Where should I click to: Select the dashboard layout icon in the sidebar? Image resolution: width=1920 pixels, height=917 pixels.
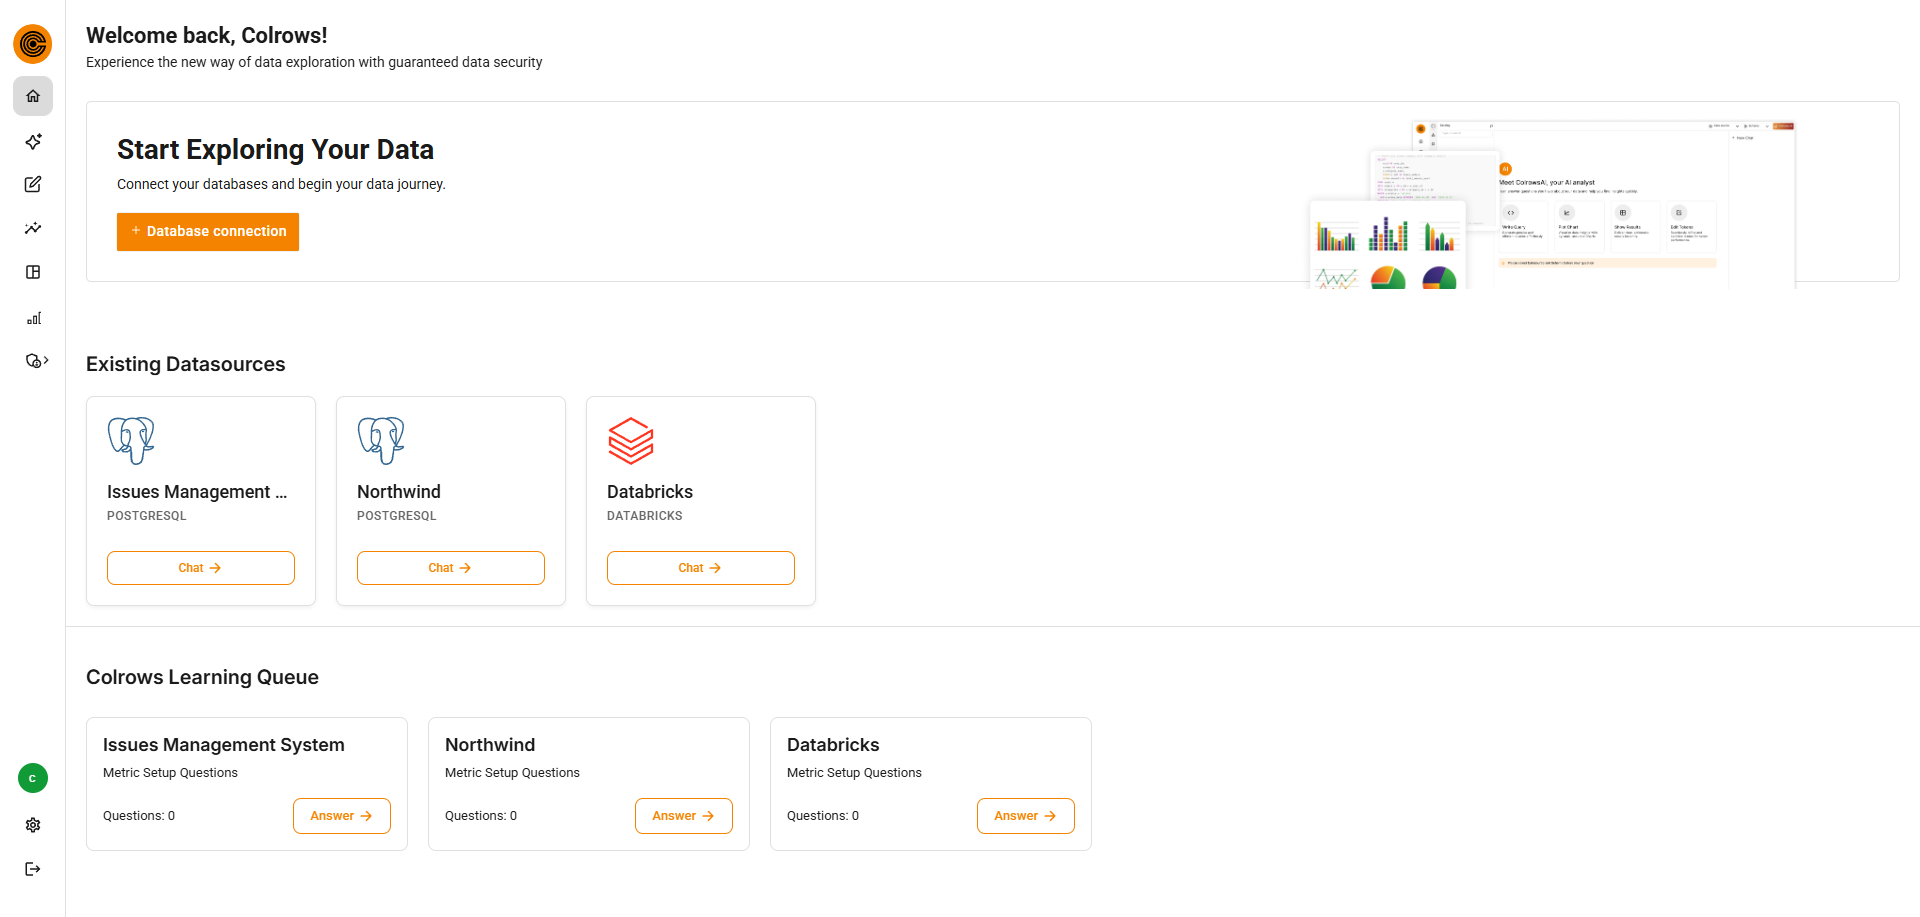(x=33, y=272)
